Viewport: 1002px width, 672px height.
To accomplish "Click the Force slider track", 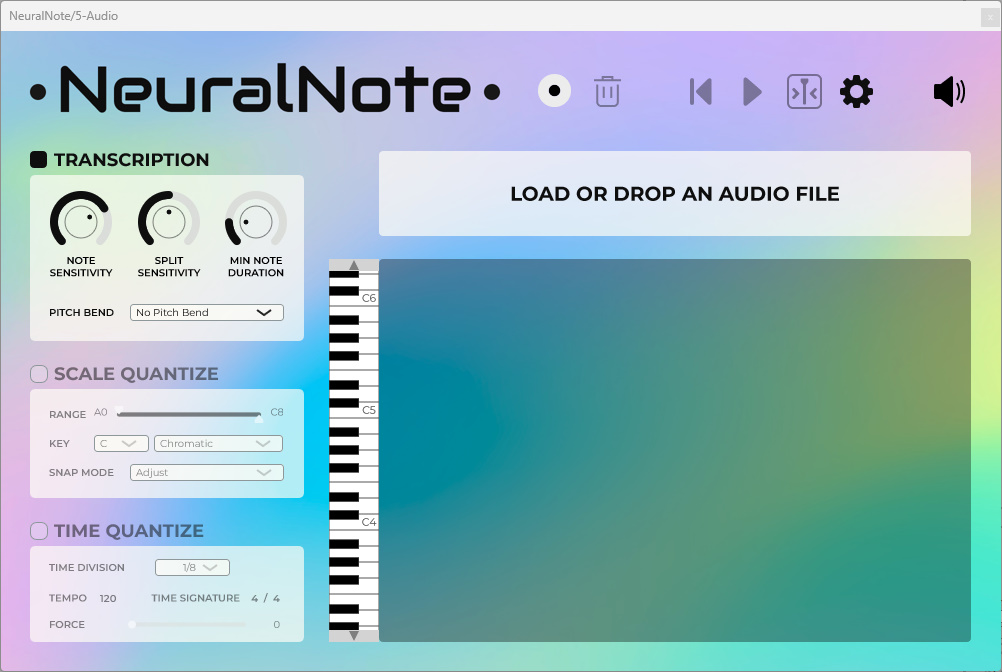I will 188,624.
